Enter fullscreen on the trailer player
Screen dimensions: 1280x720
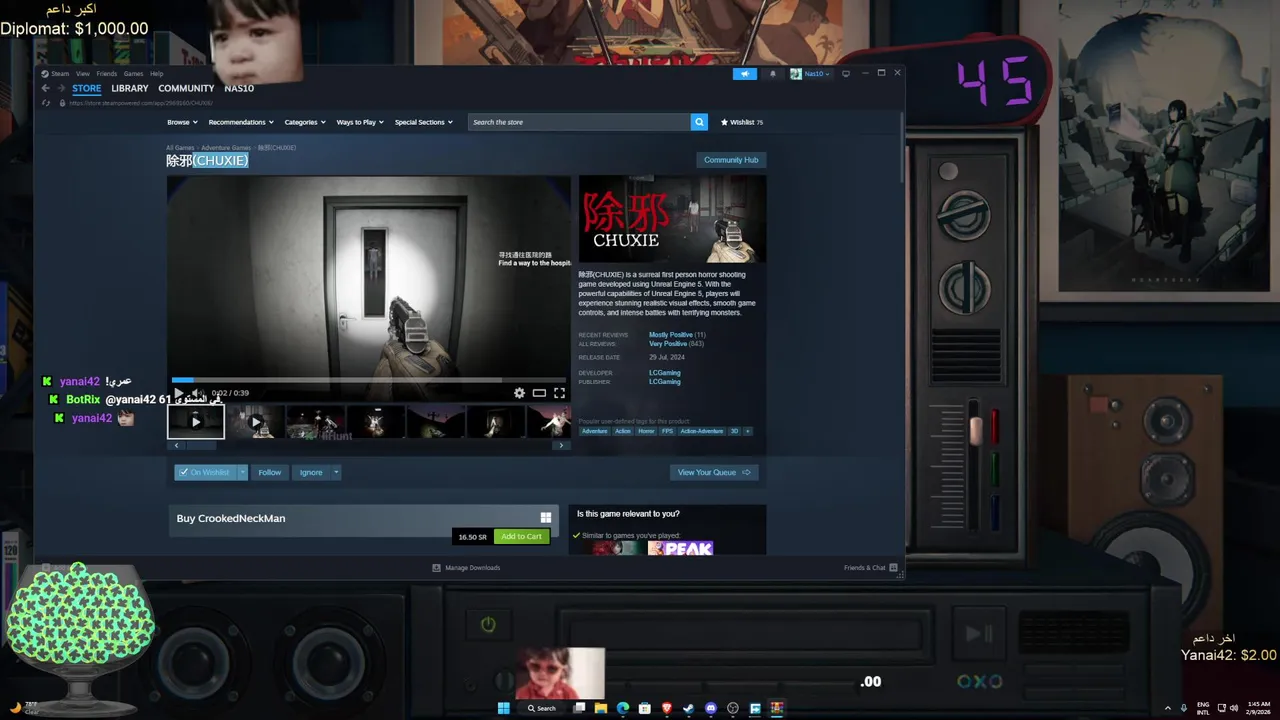coord(559,393)
